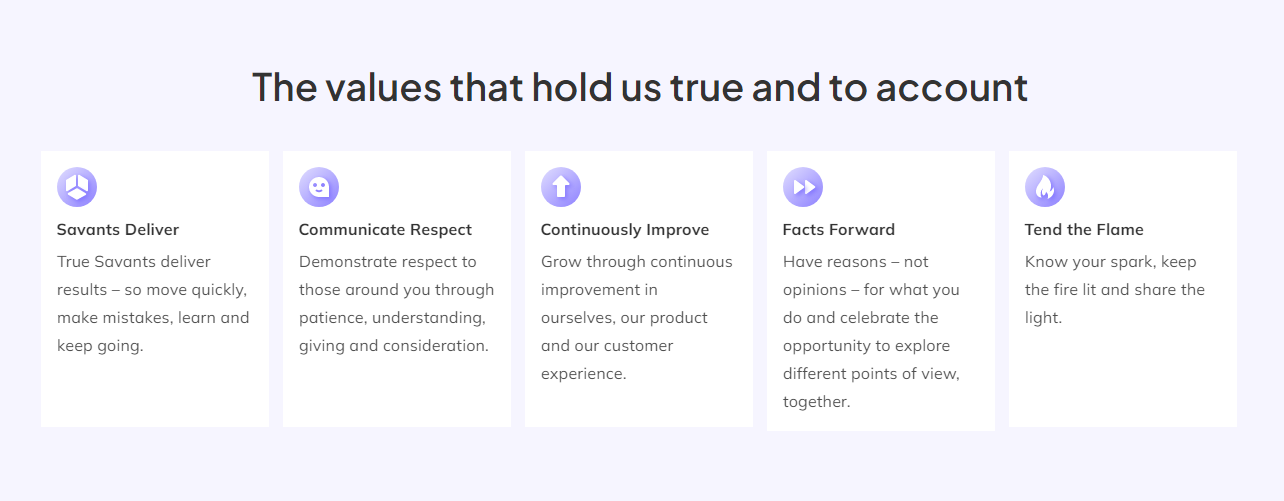Click the Continuously Improve title

tap(625, 230)
